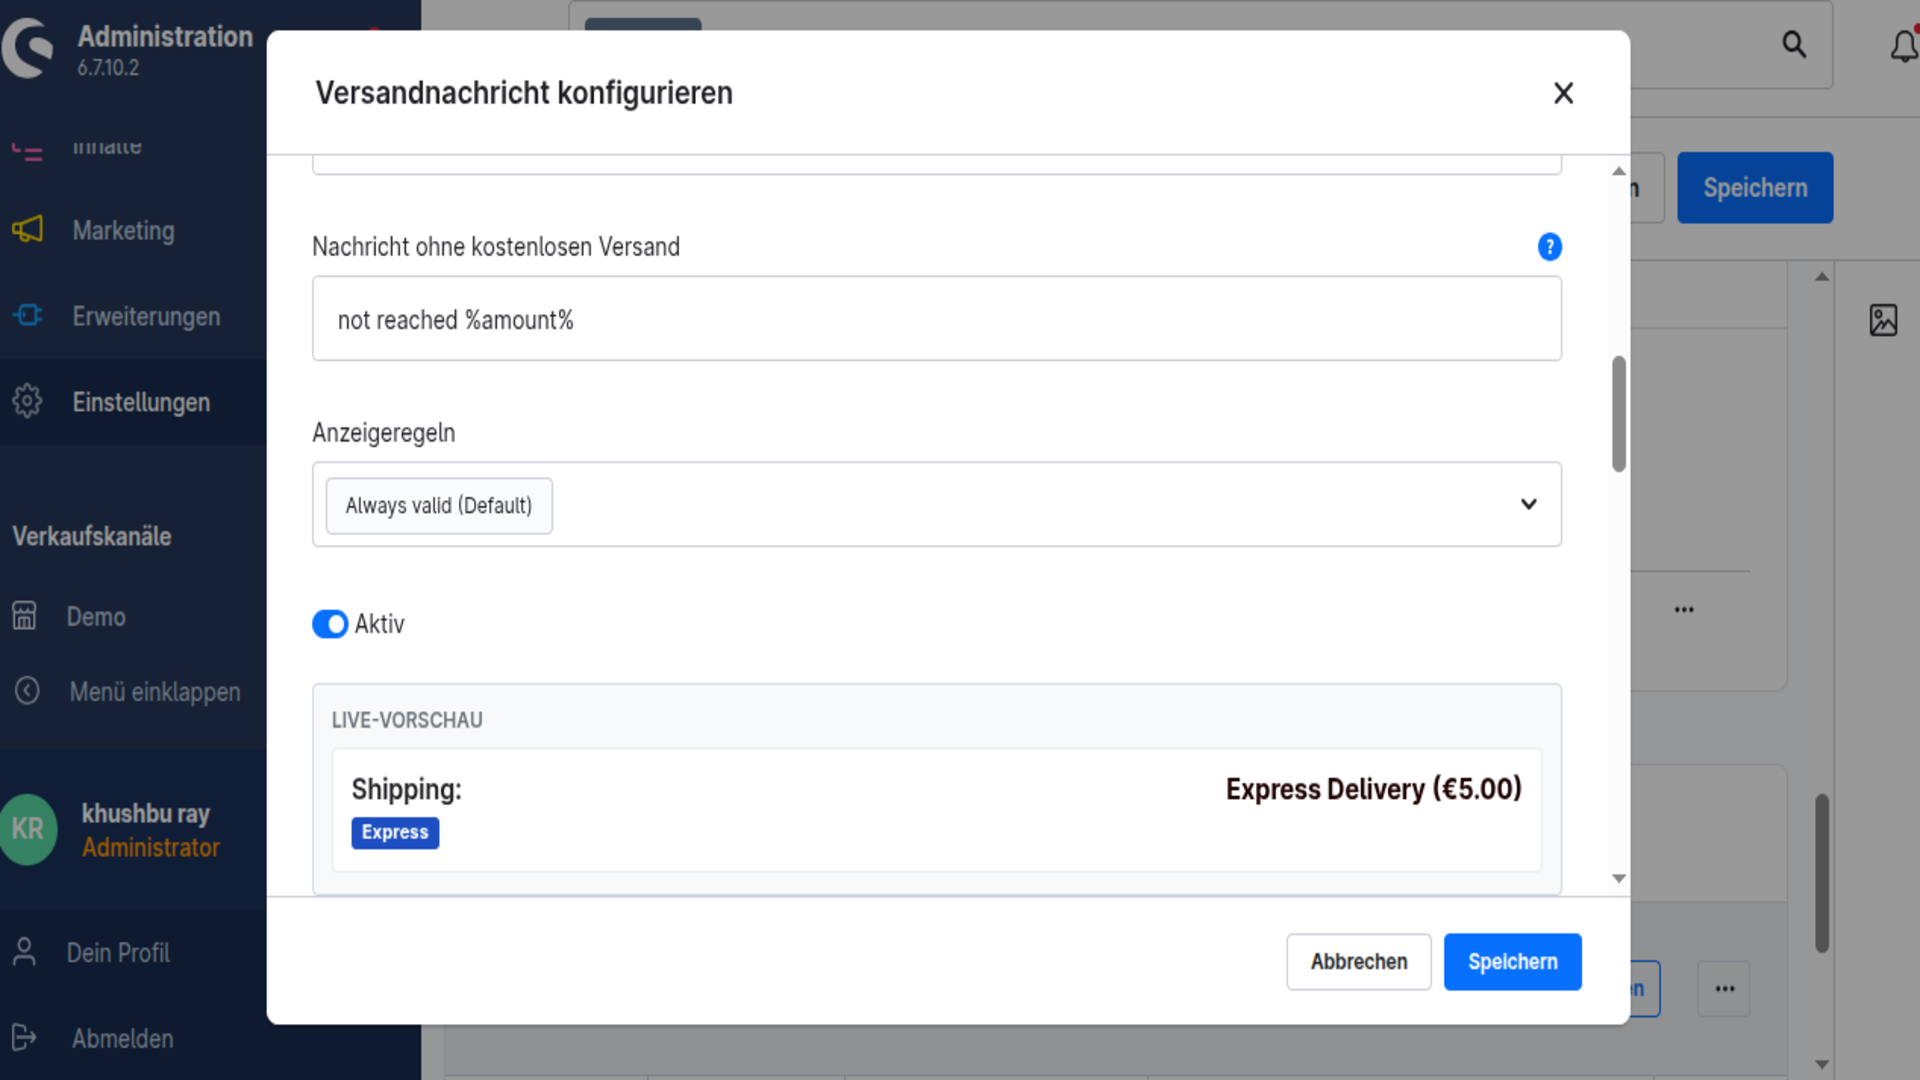Click the Nachricht ohne kostenlosen Versand field
This screenshot has width=1920, height=1080.
pyautogui.click(x=936, y=319)
